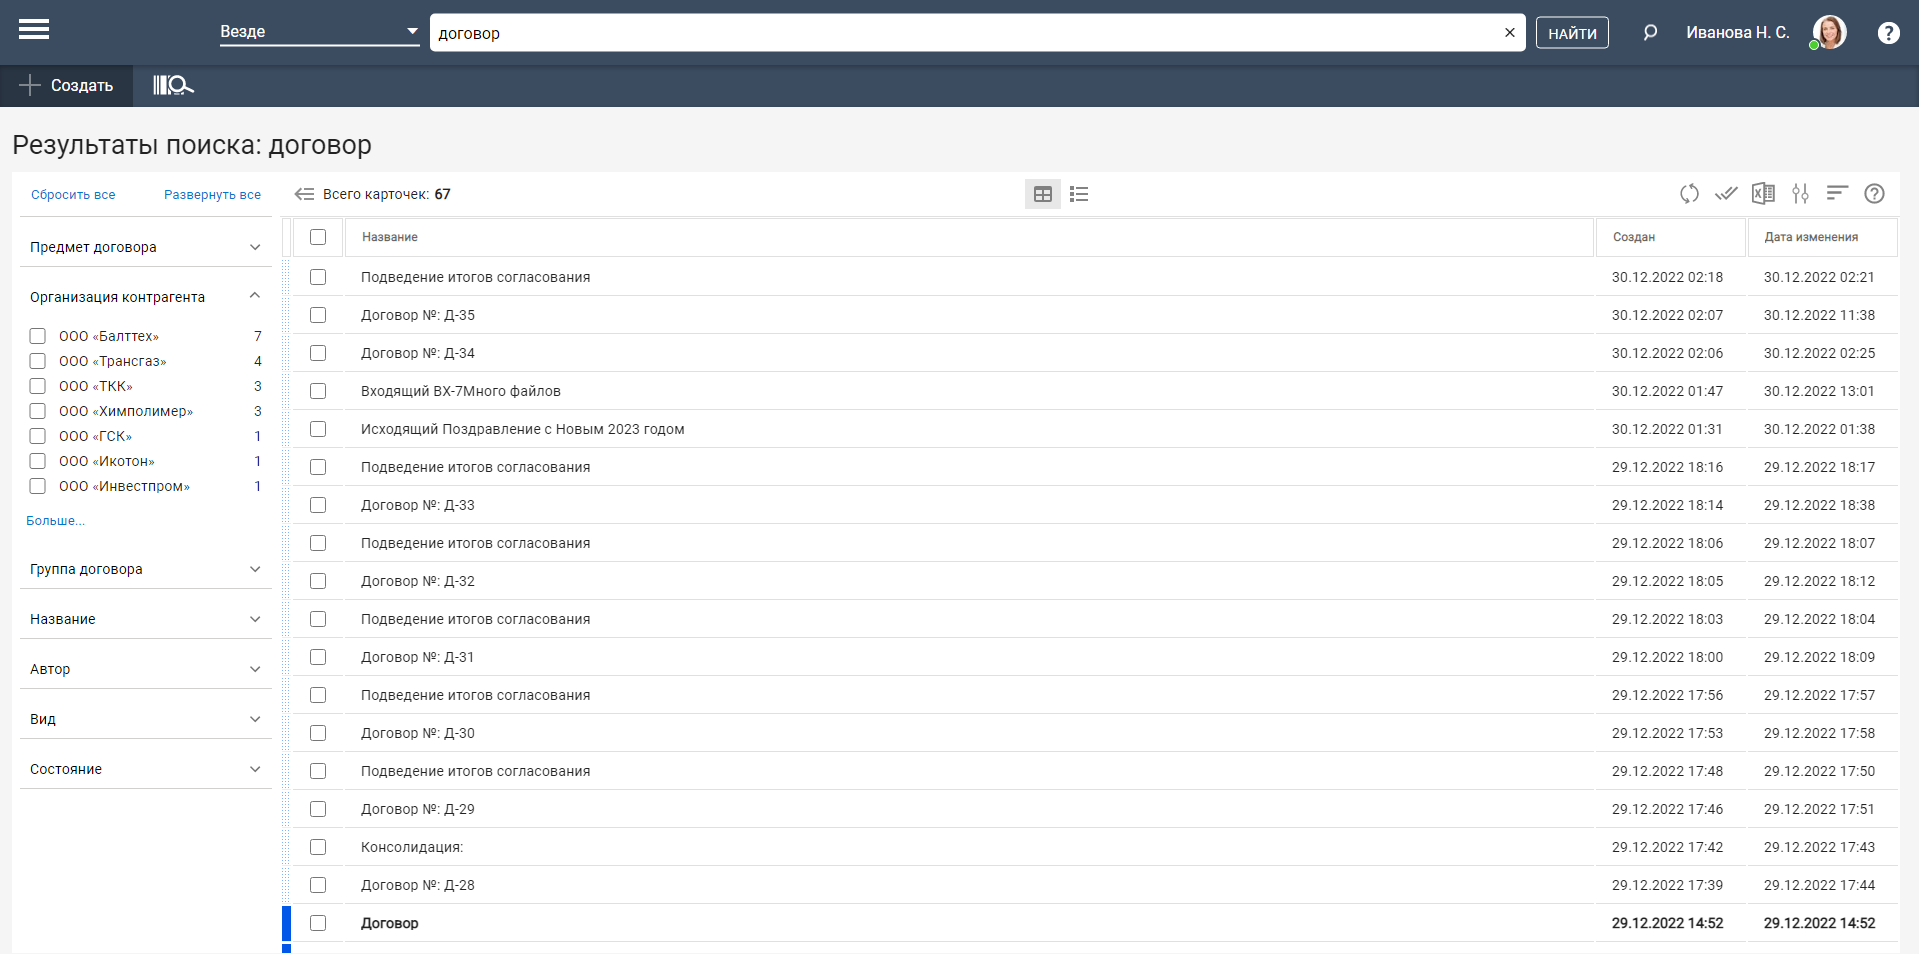1919x954 pixels.
Task: Click the Сбросить все link
Action: [x=73, y=195]
